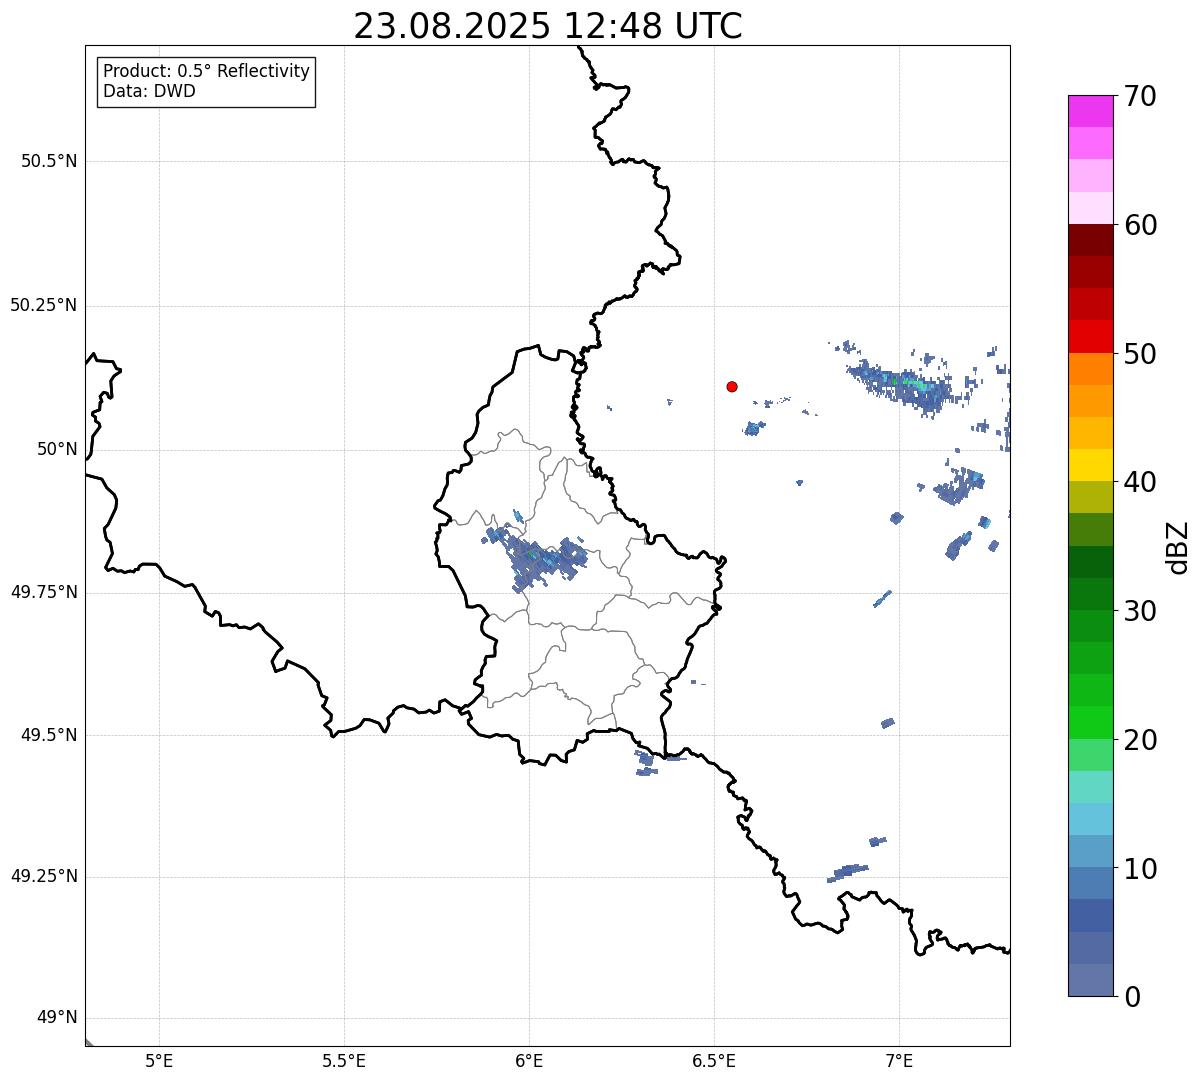Click the yellow colorbar segment just above 40 dBZ
Screen dimensions: 1202x1081
tap(1090, 466)
